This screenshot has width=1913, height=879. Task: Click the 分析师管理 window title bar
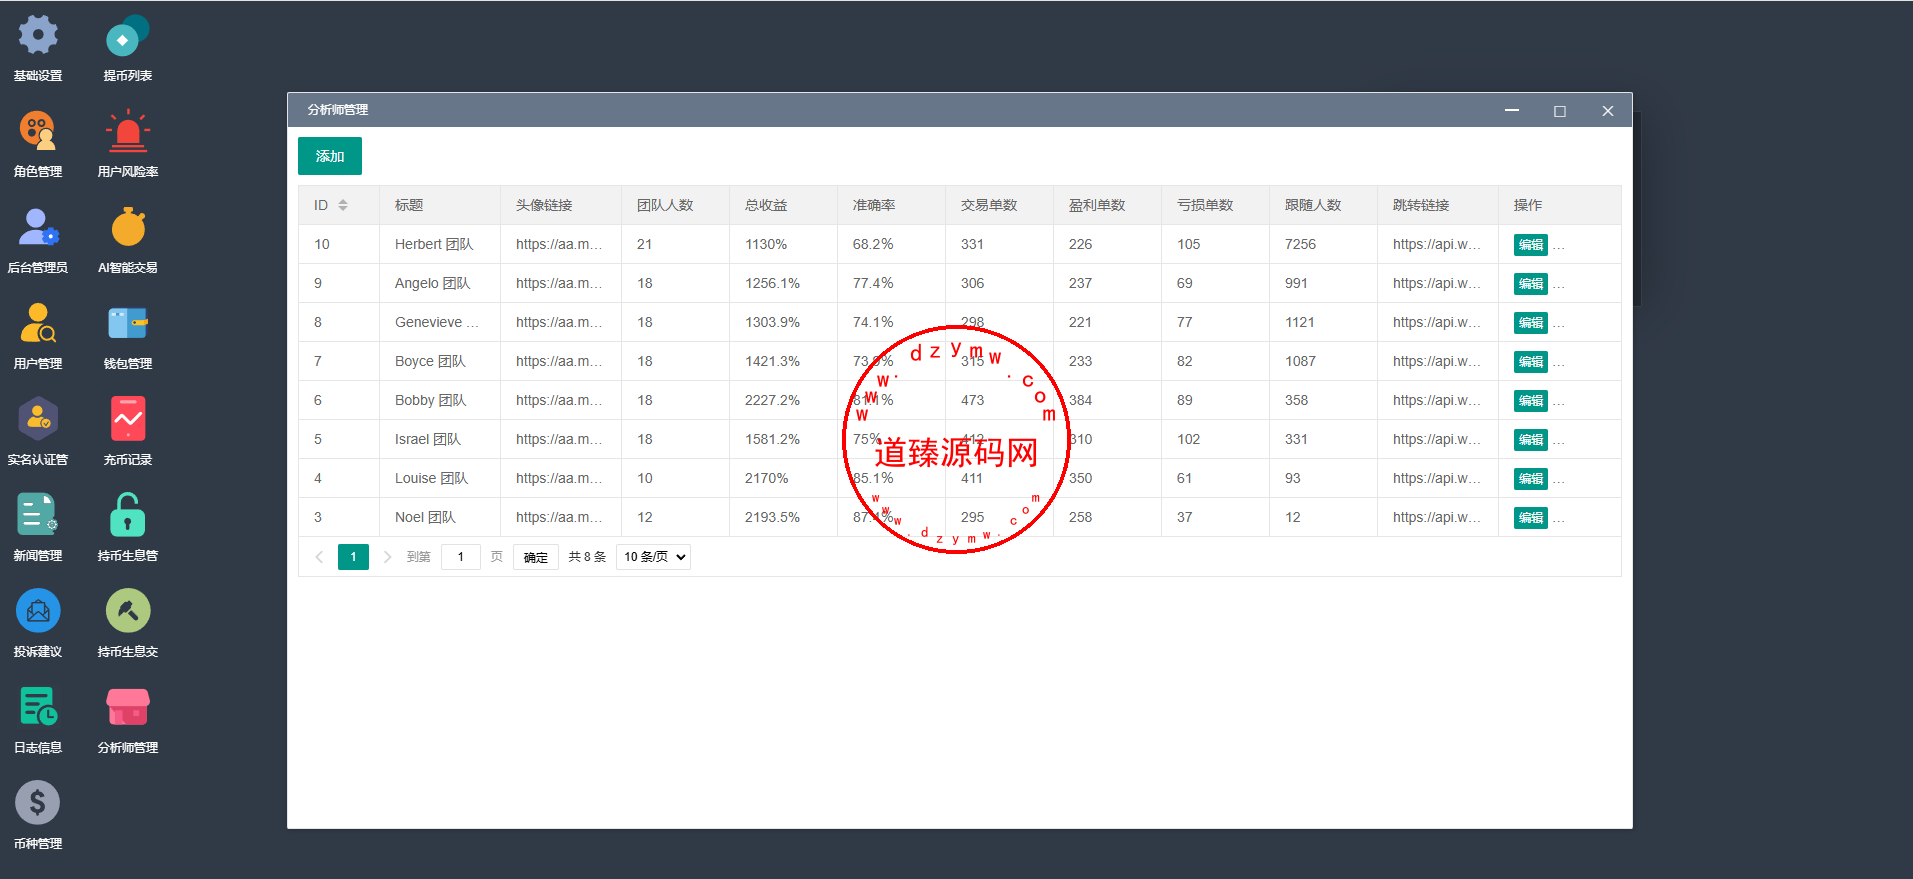[960, 110]
